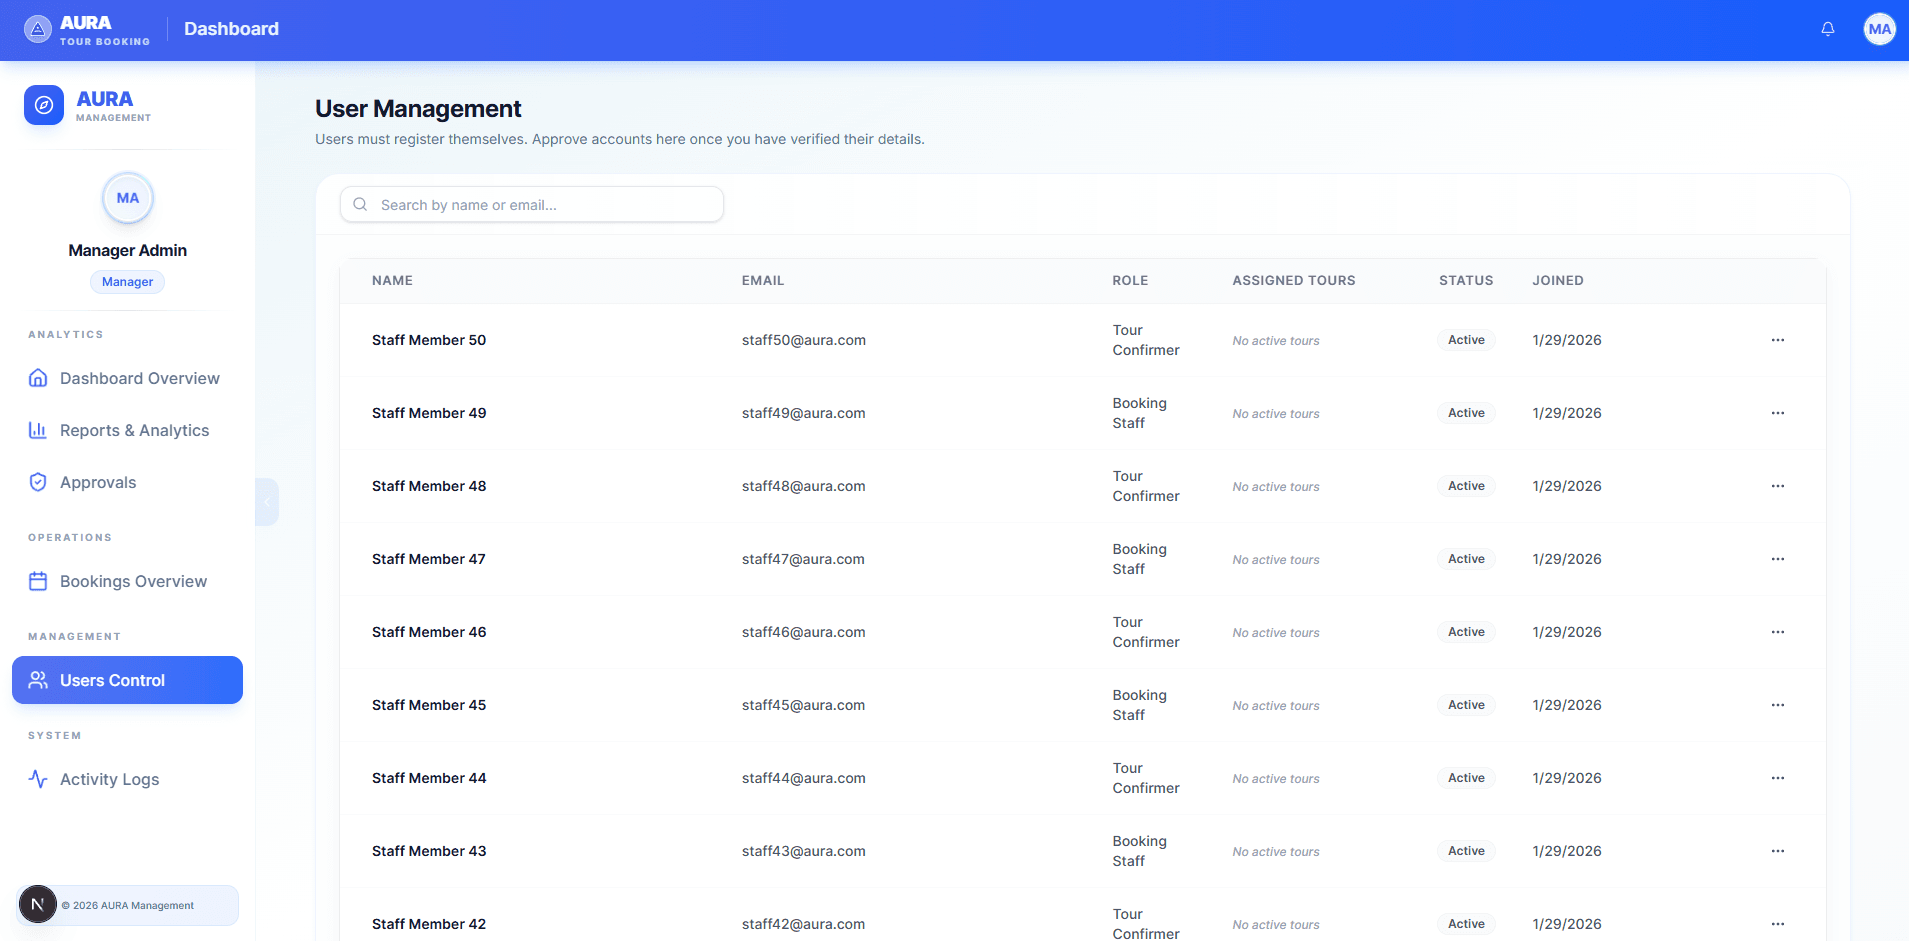Click the notification bell icon
The height and width of the screenshot is (941, 1909).
[x=1827, y=29]
